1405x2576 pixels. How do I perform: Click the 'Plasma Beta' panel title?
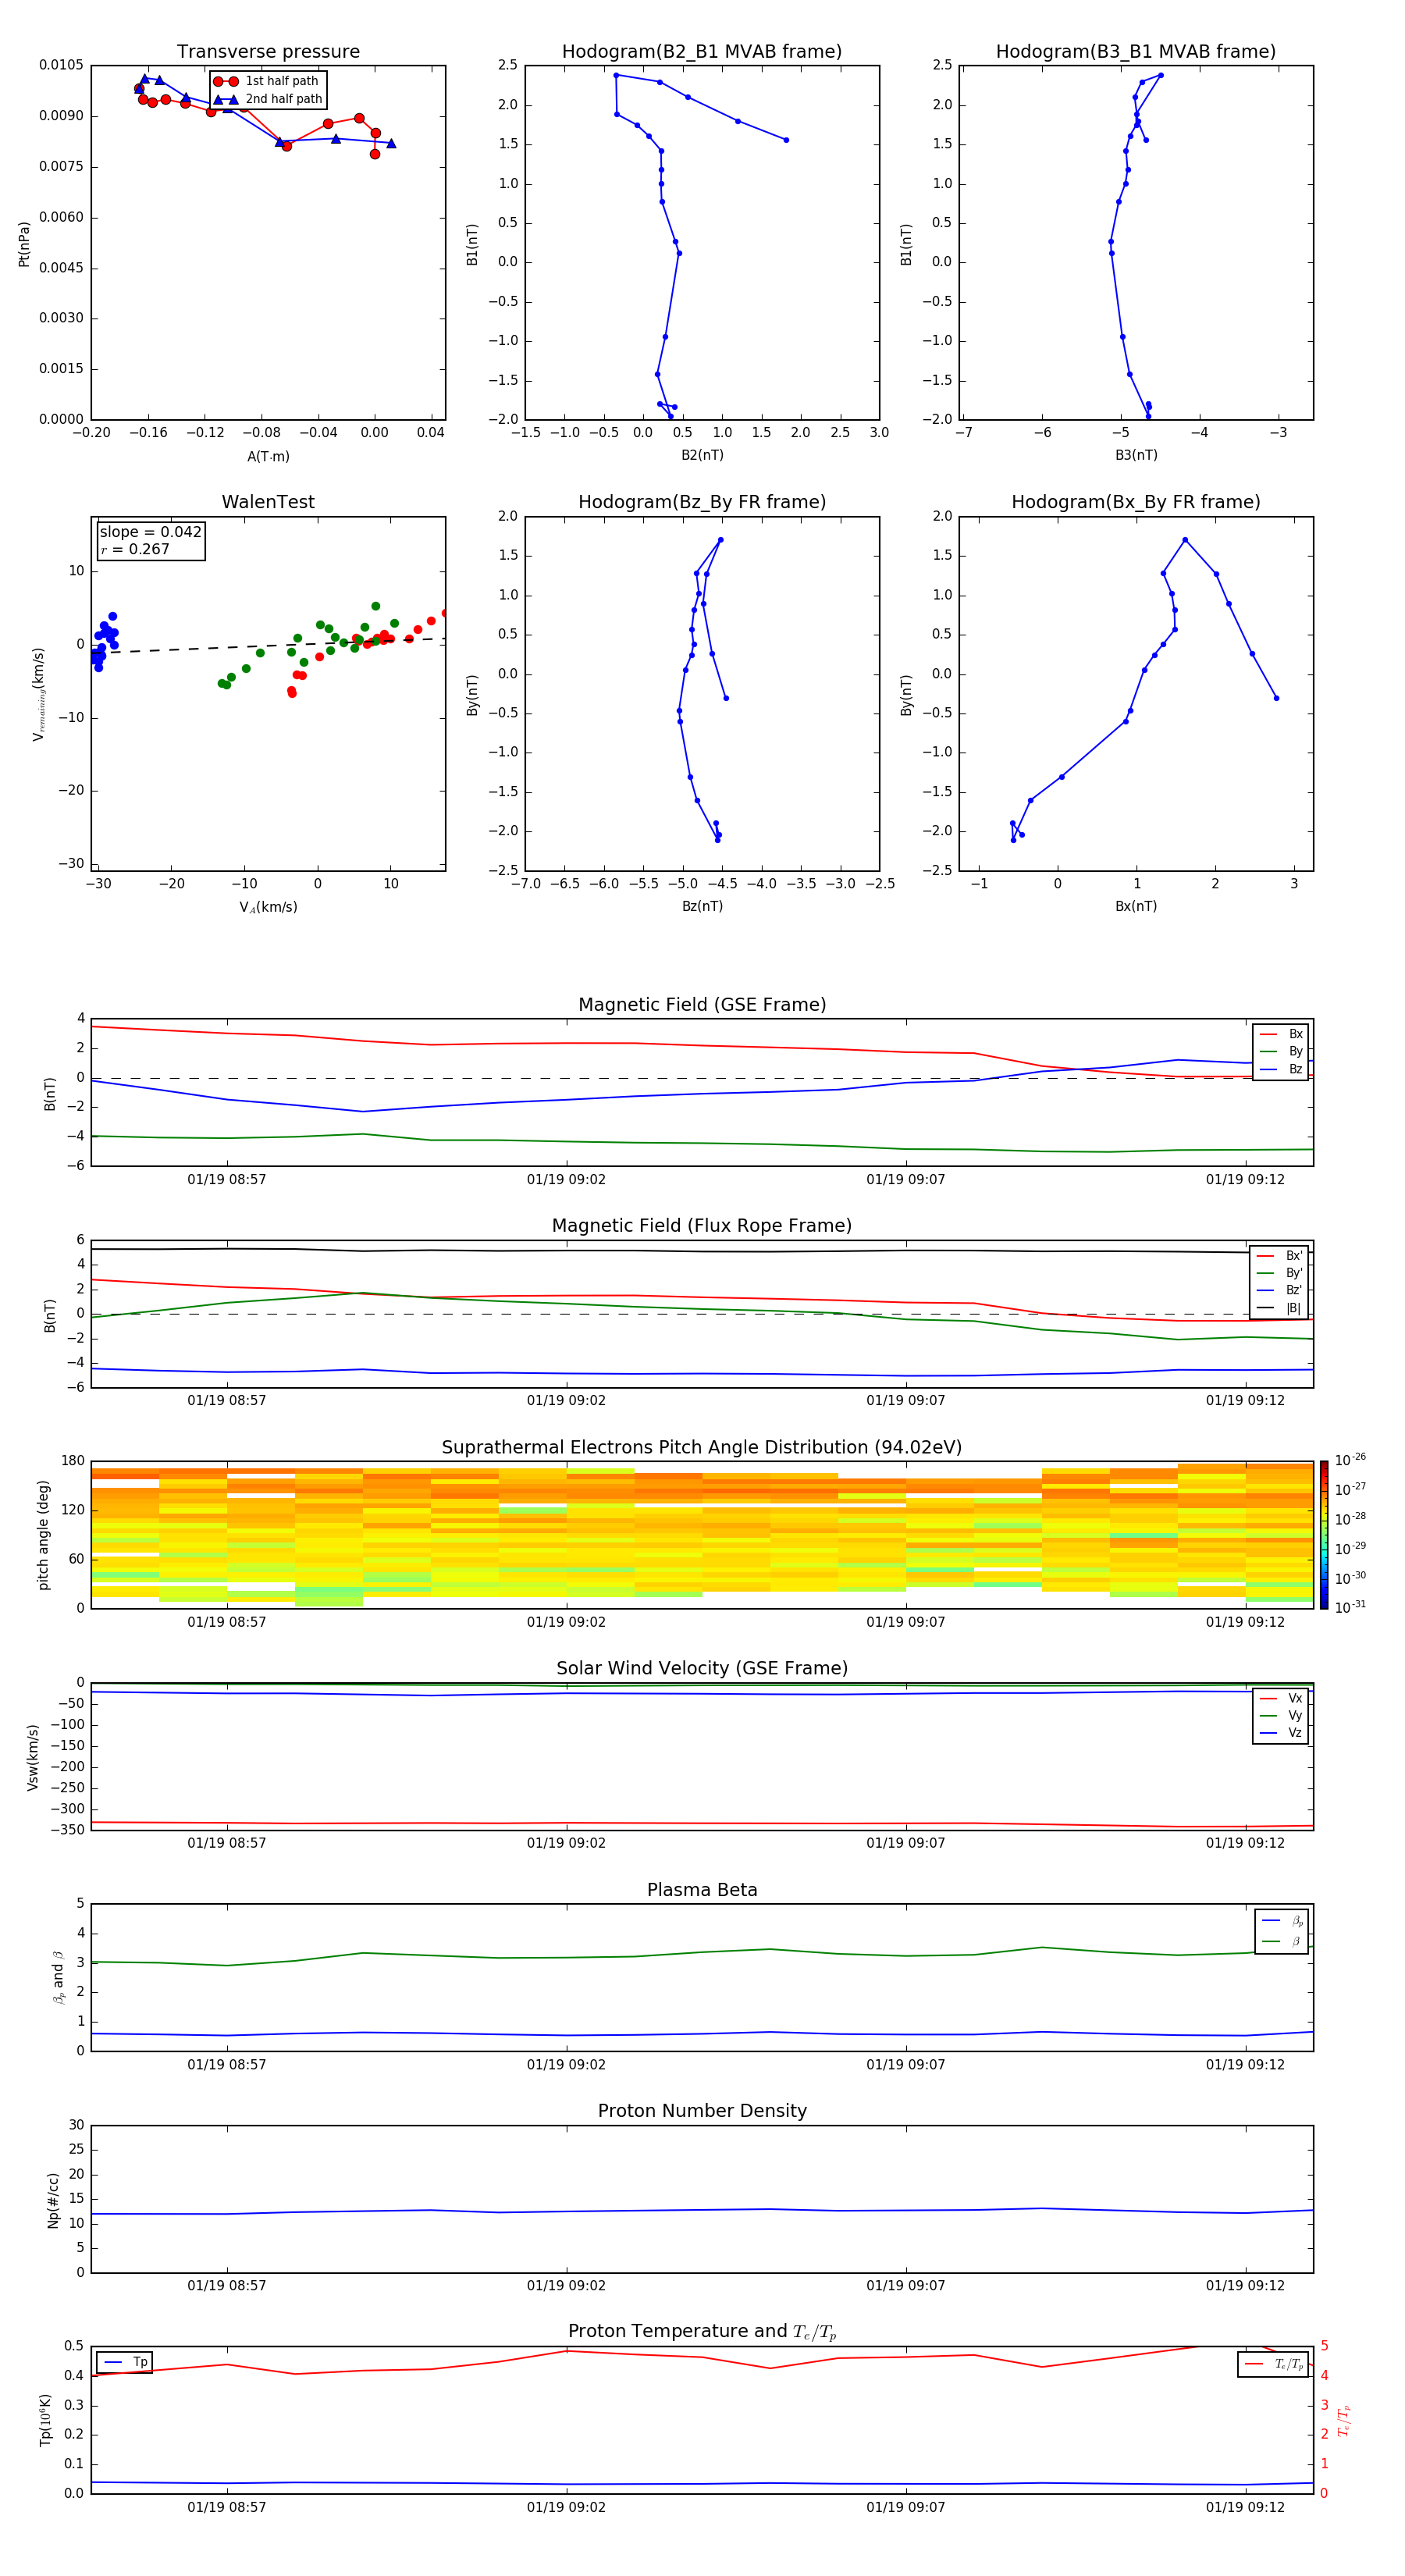coord(702,1890)
